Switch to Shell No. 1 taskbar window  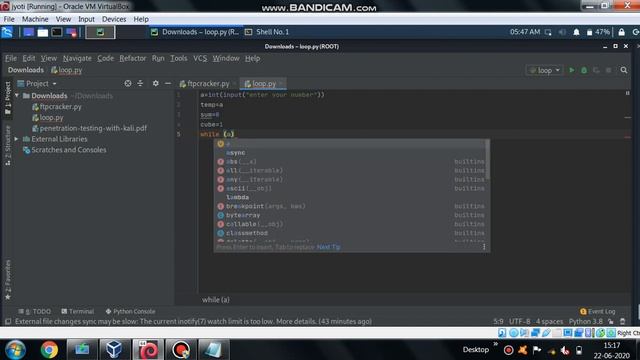coord(267,32)
